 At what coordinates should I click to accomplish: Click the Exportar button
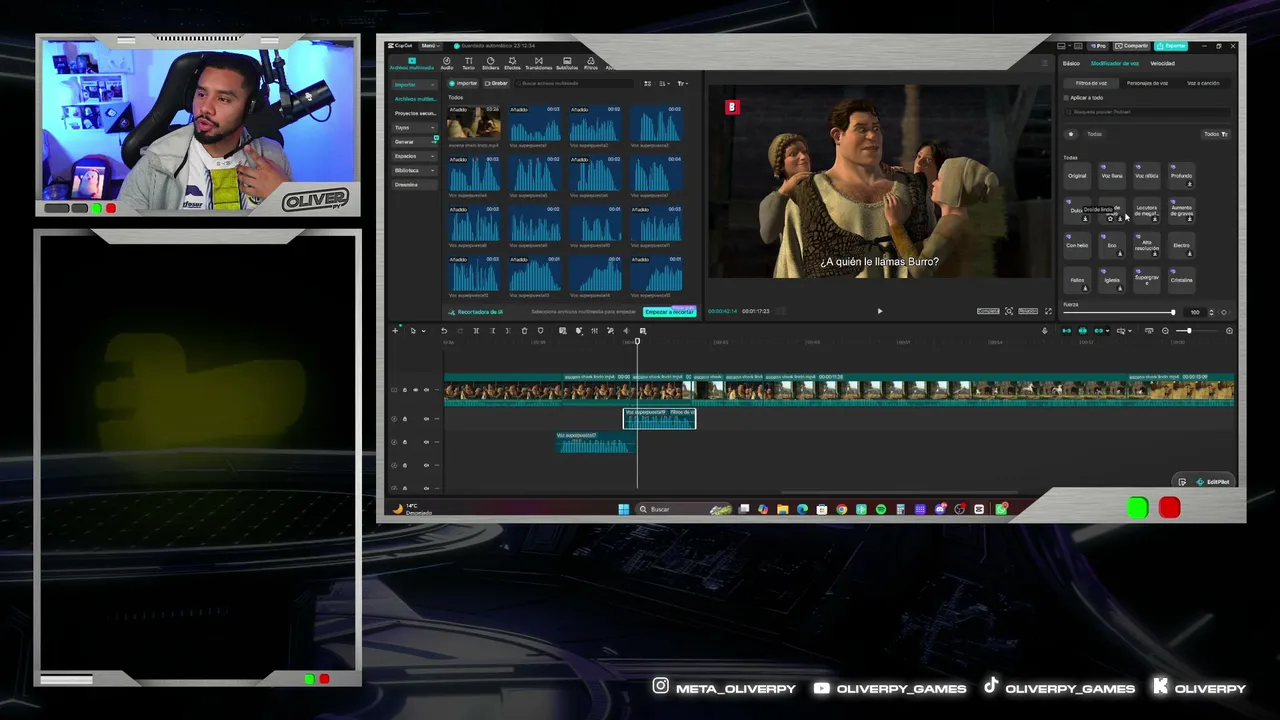pyautogui.click(x=1171, y=46)
